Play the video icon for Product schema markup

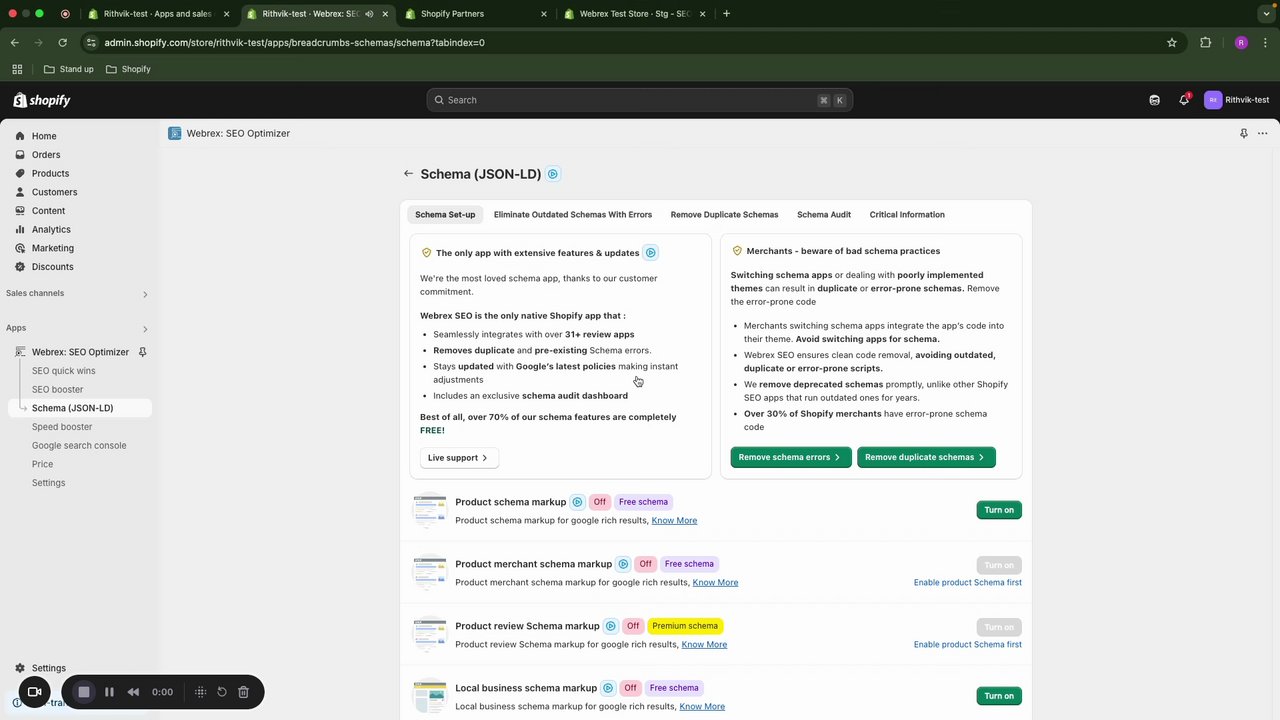(577, 502)
